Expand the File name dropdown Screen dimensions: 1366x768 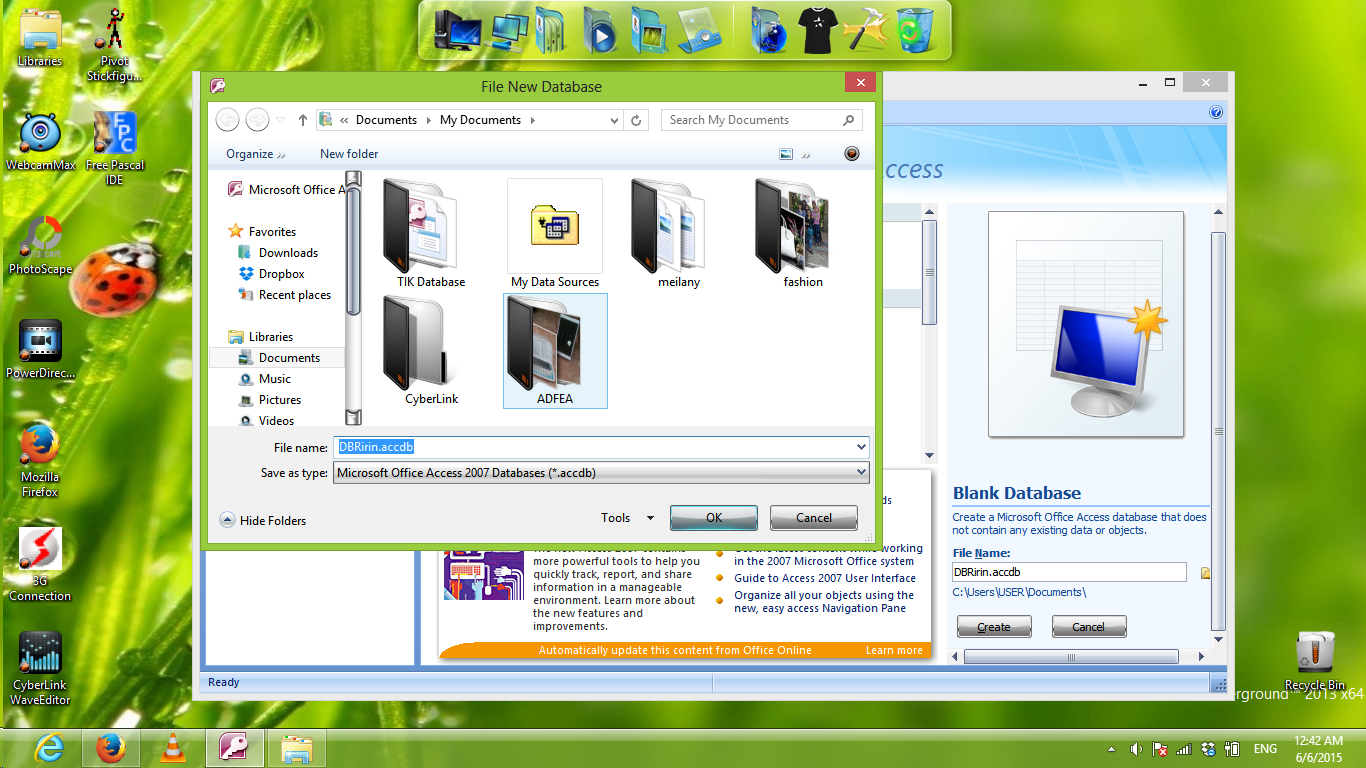(861, 447)
